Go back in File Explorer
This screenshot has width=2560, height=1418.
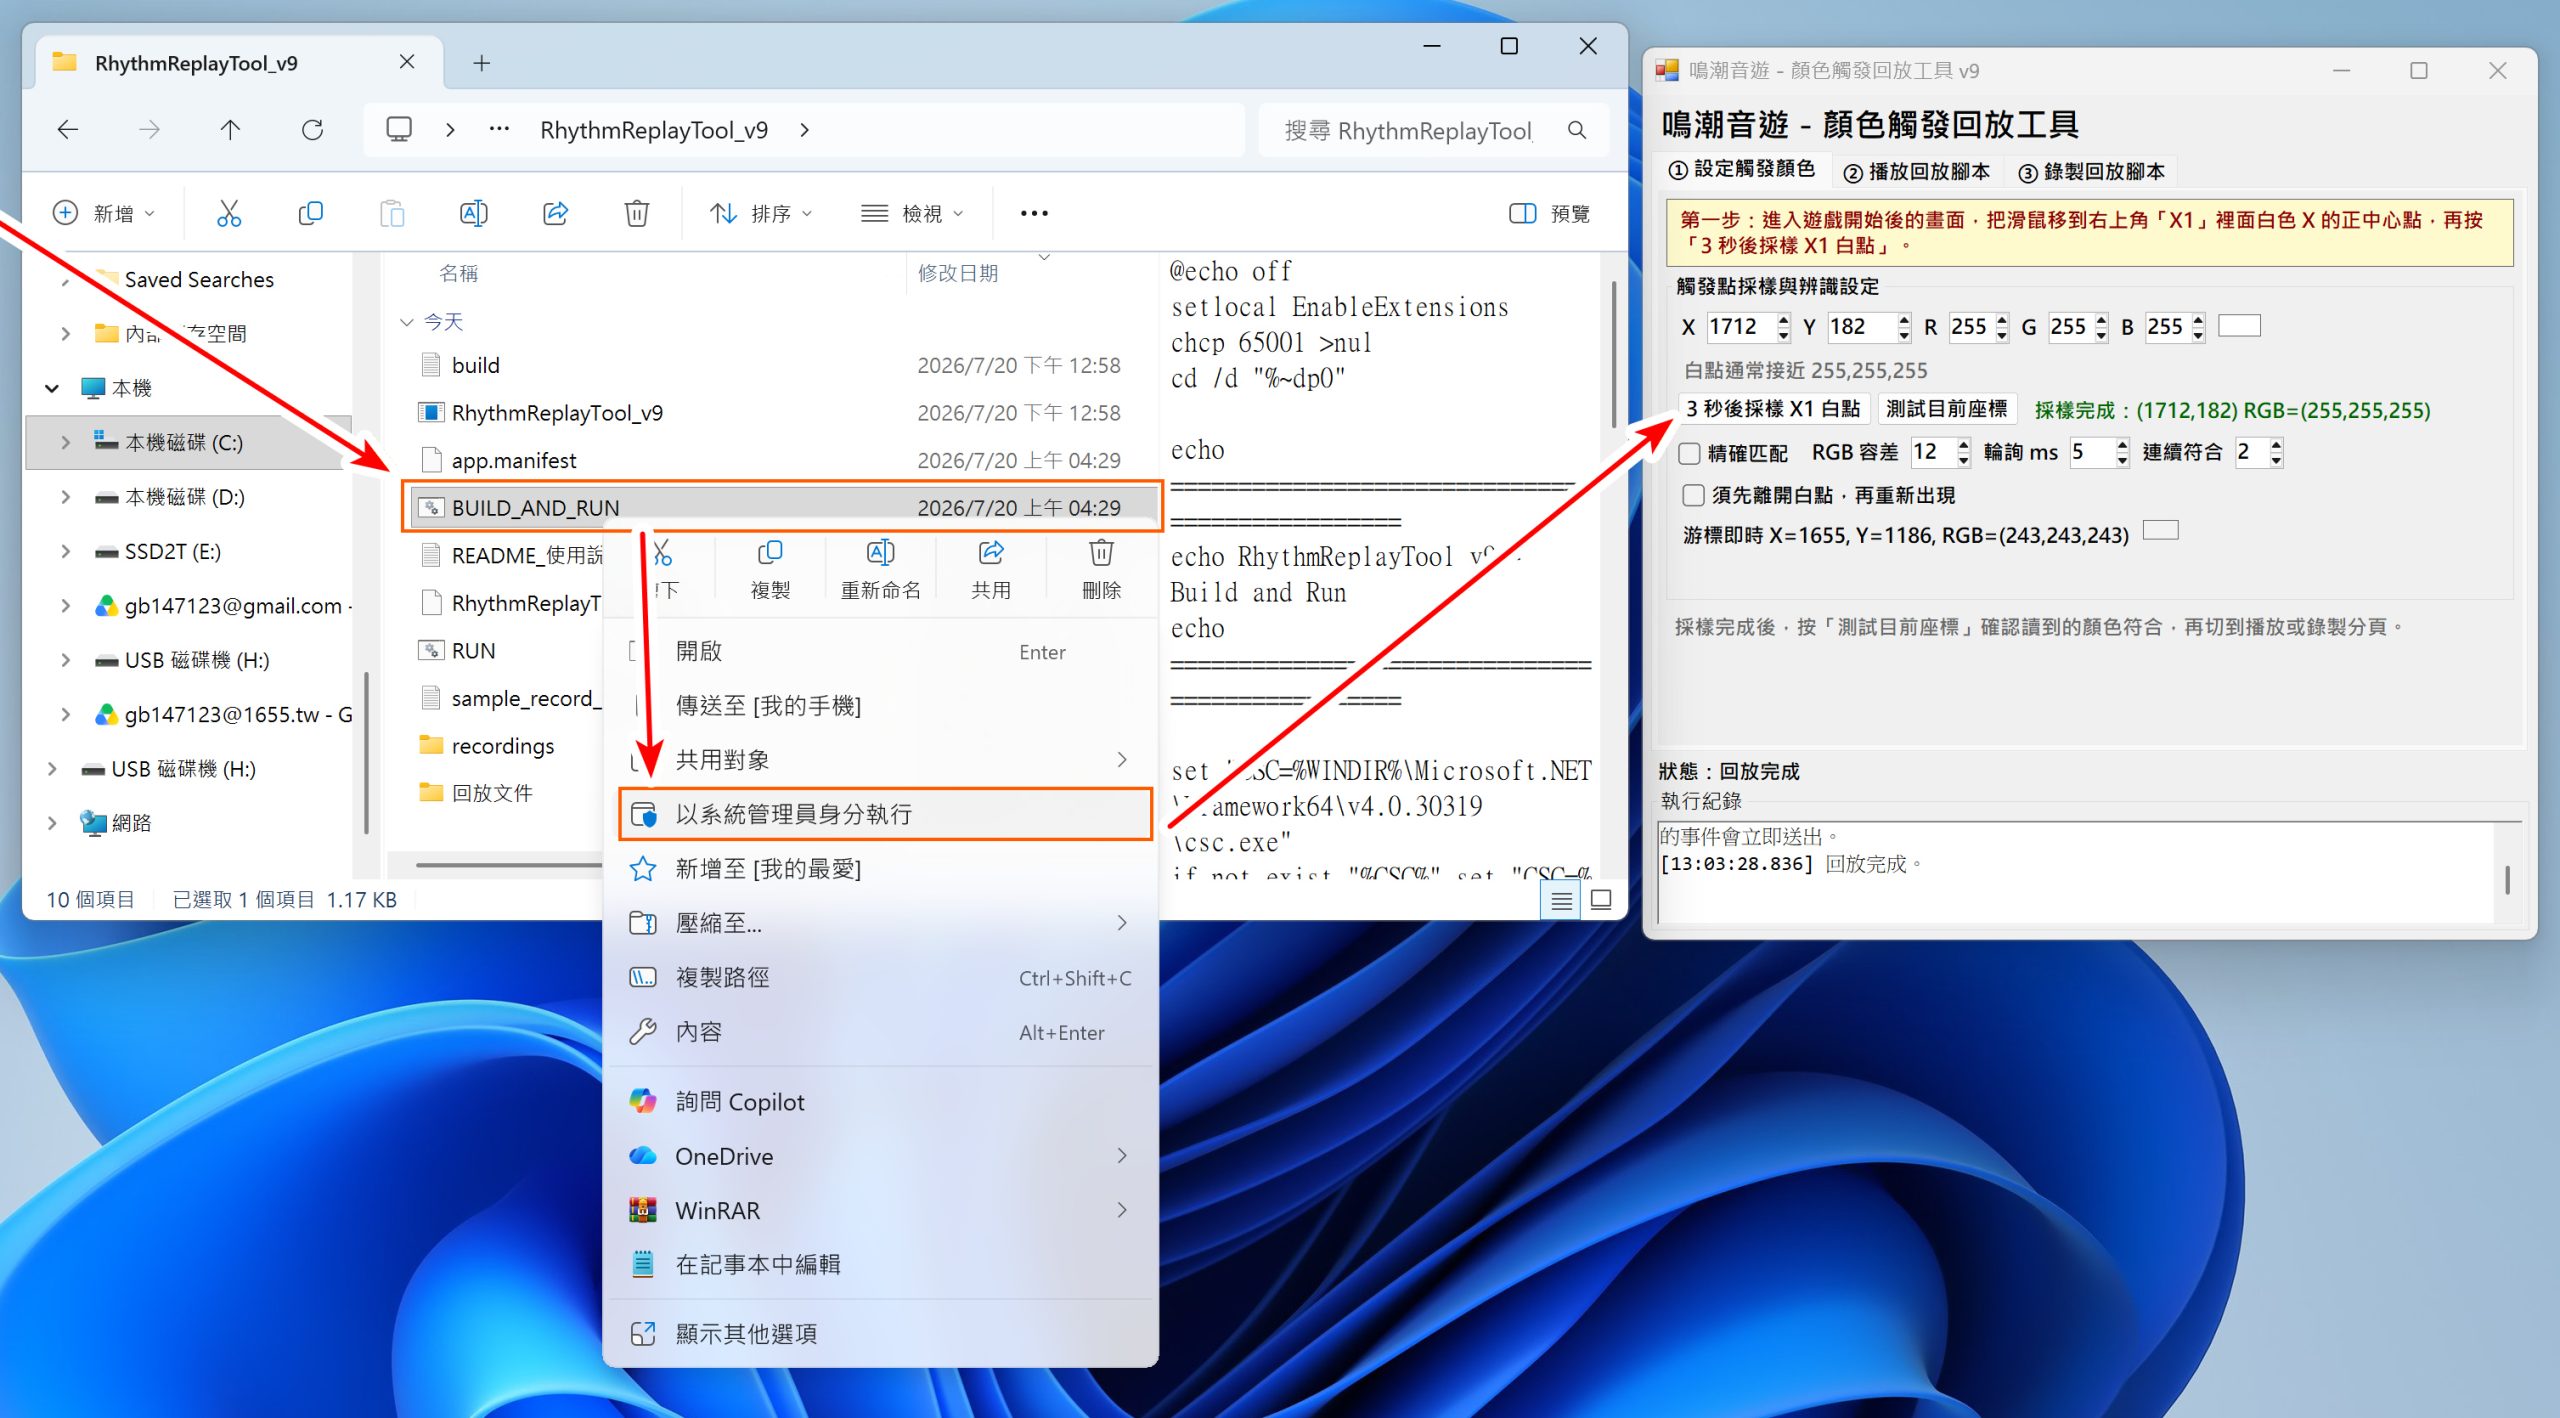click(68, 130)
